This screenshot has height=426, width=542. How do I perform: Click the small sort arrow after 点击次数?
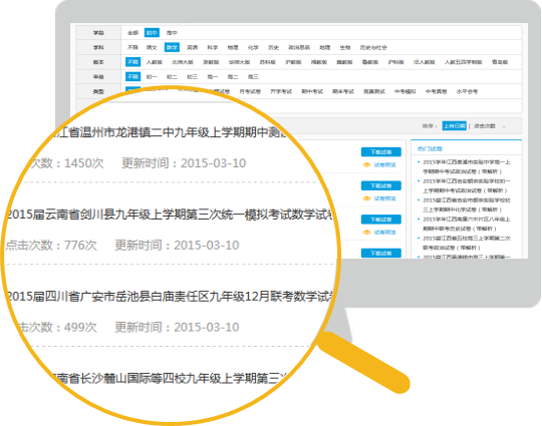(x=504, y=127)
